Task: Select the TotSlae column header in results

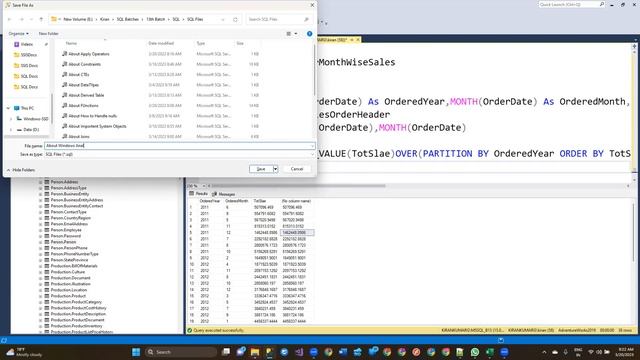Action: (x=260, y=201)
